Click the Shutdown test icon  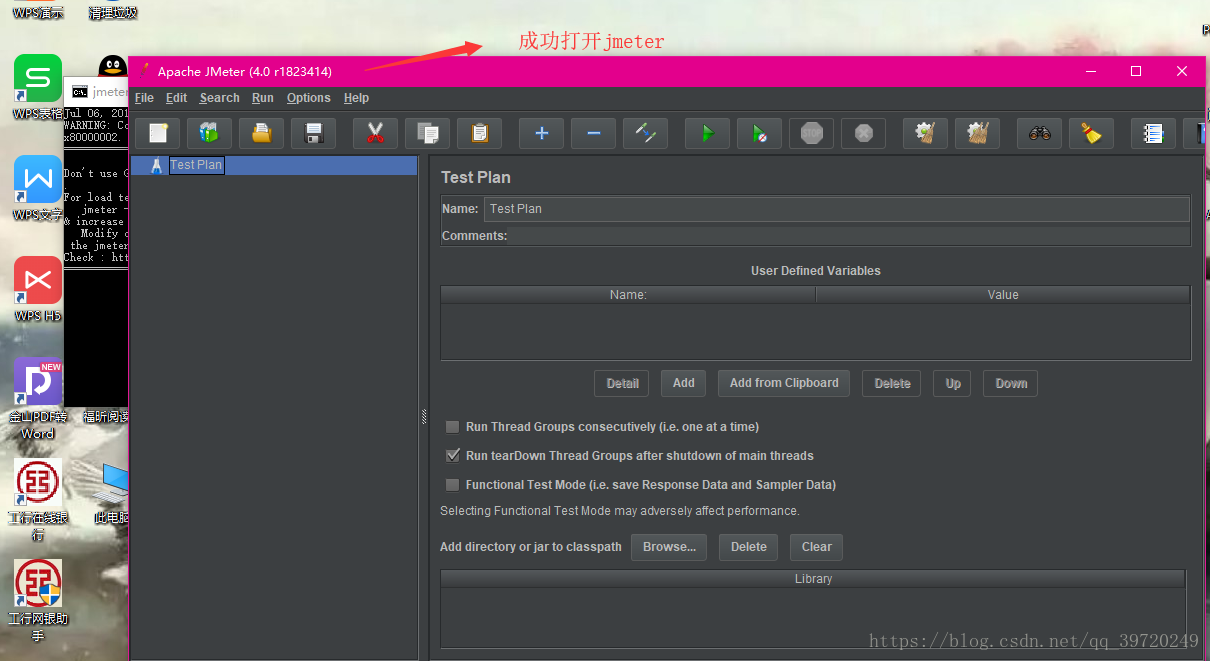[863, 133]
